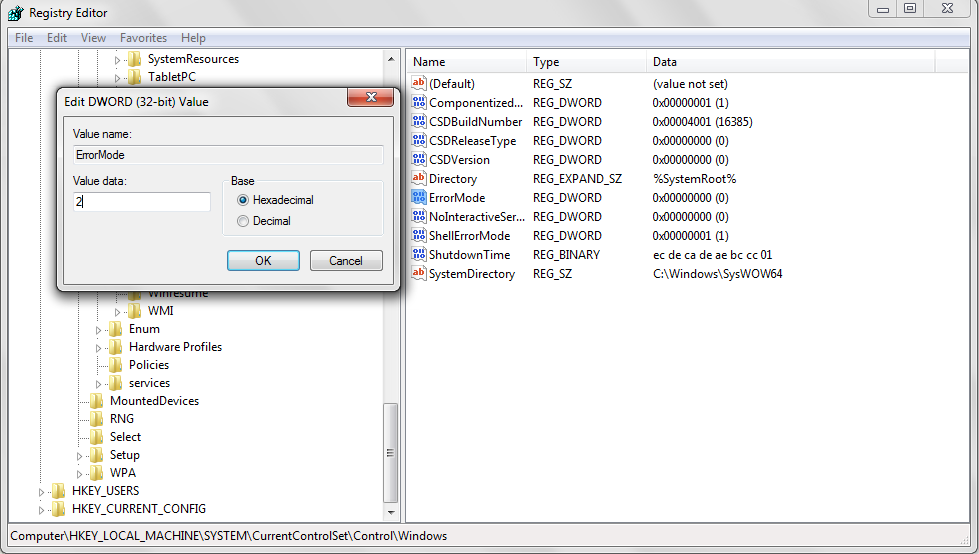The height and width of the screenshot is (554, 979).
Task: Expand the HKEY_CURRENT_CONFIG hive
Action: [41, 510]
